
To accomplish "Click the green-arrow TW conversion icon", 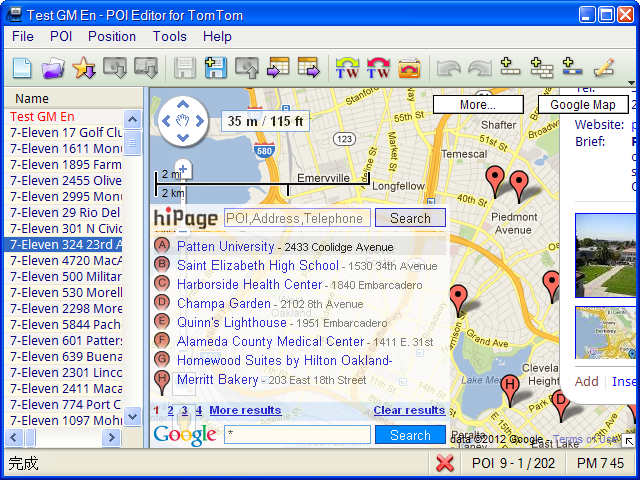I will (347, 68).
